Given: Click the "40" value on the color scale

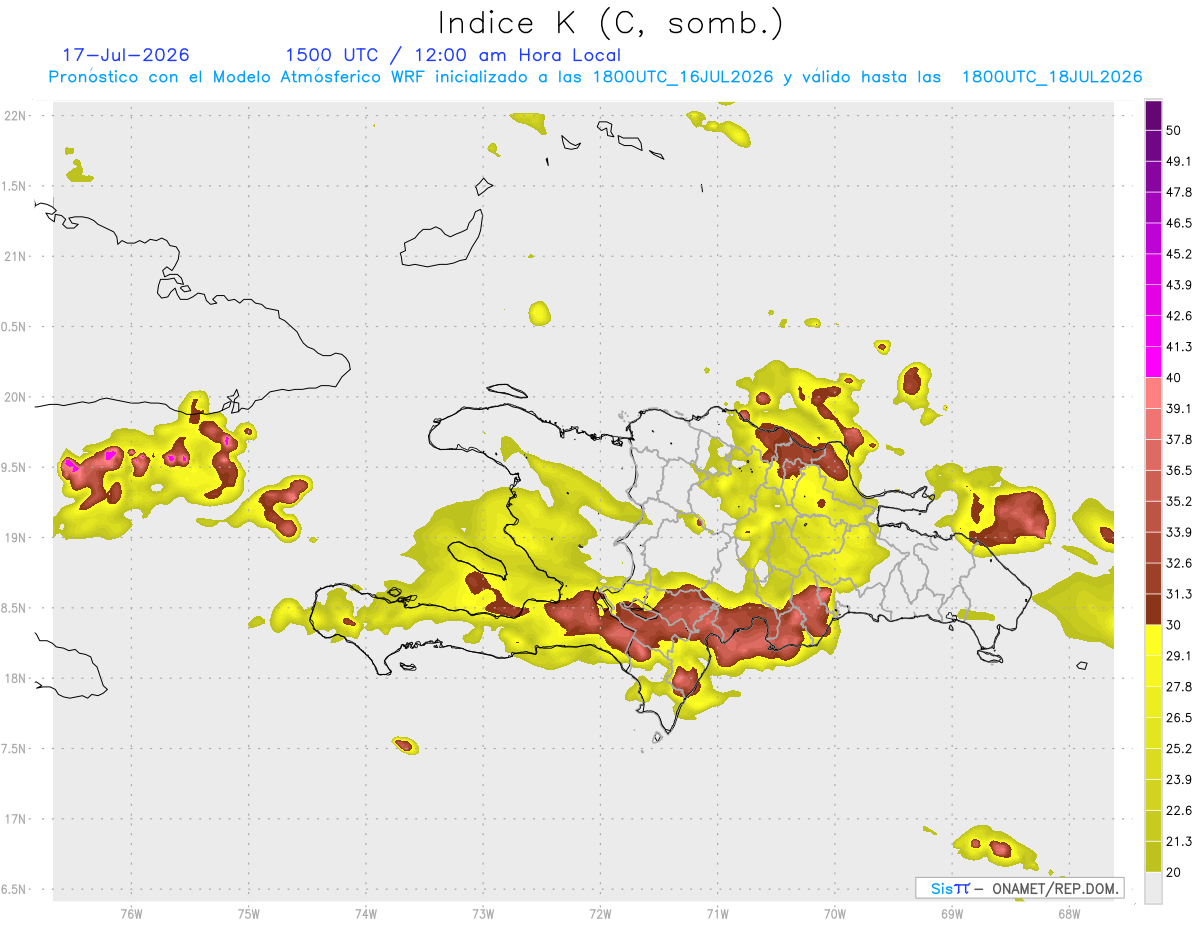Looking at the screenshot, I should [1174, 378].
